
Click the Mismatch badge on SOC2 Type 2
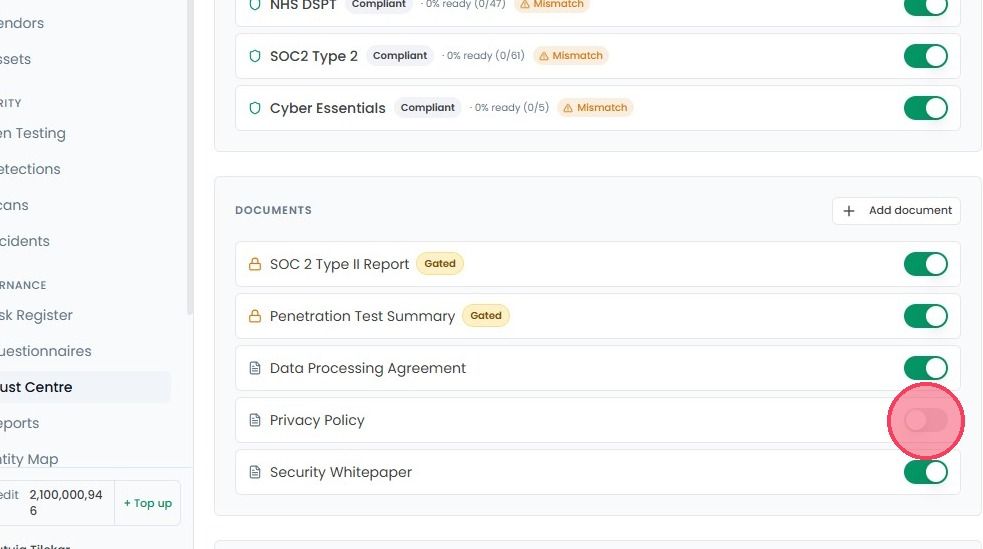tap(570, 56)
